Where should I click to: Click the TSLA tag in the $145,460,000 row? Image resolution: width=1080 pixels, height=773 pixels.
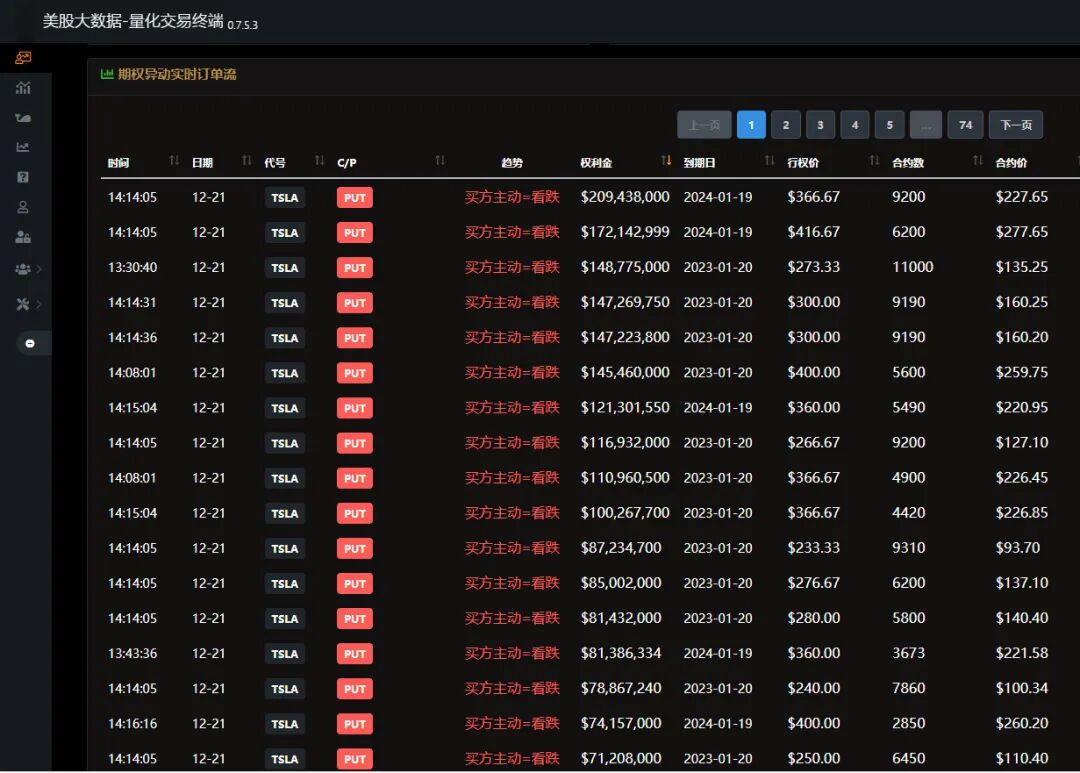284,373
